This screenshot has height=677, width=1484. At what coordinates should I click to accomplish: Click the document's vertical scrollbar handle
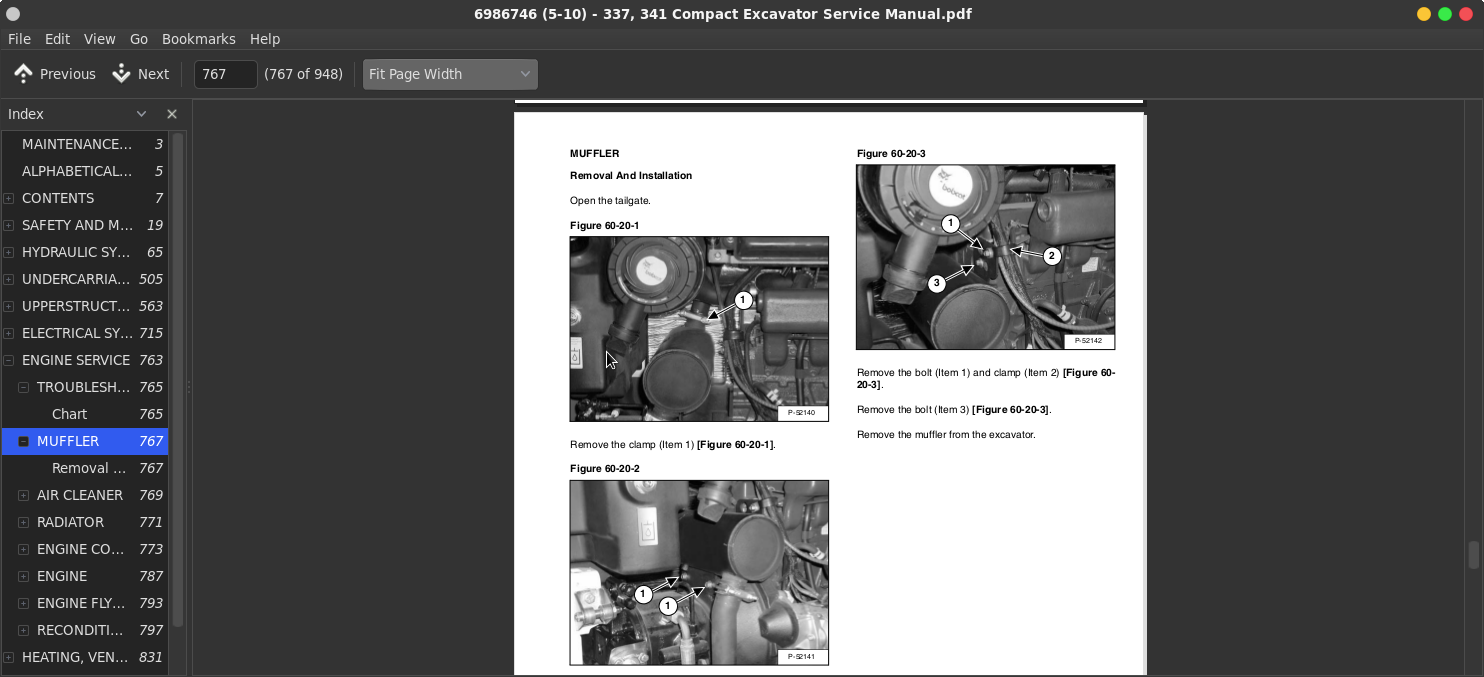1473,554
